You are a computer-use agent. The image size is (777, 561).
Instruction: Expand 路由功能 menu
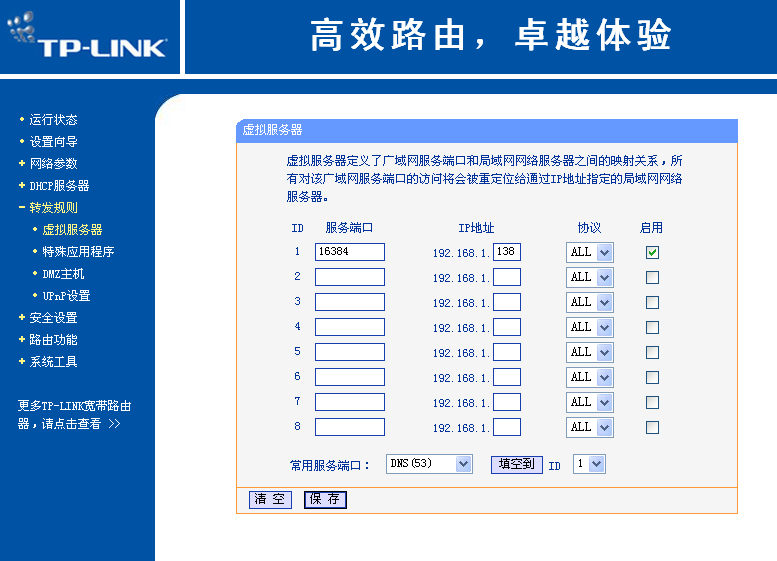53,340
